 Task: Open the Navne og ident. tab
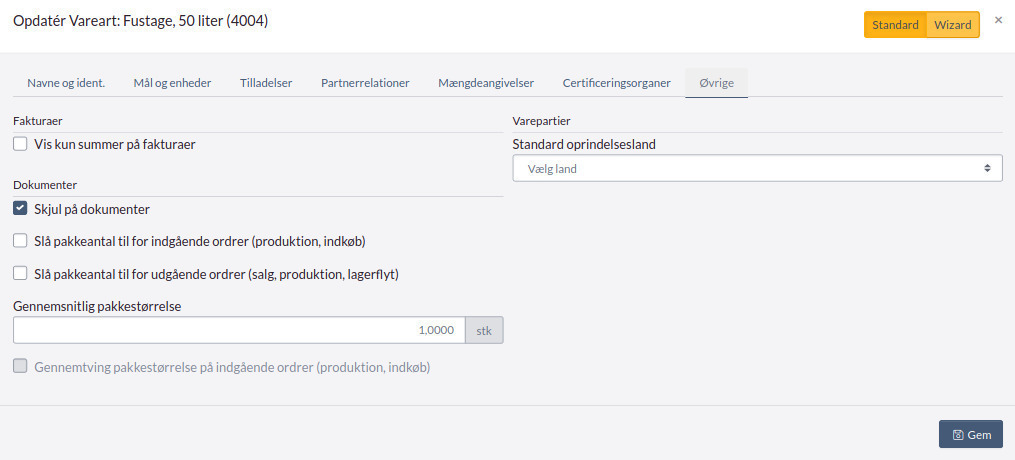click(x=66, y=83)
